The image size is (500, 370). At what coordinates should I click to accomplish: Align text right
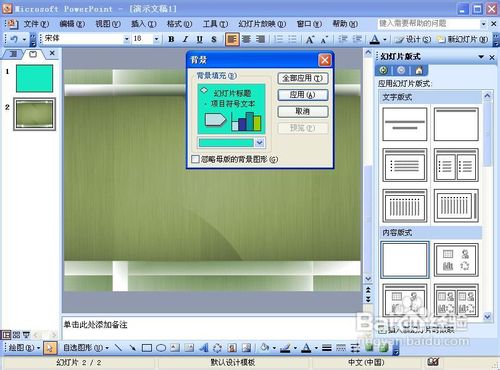point(260,39)
